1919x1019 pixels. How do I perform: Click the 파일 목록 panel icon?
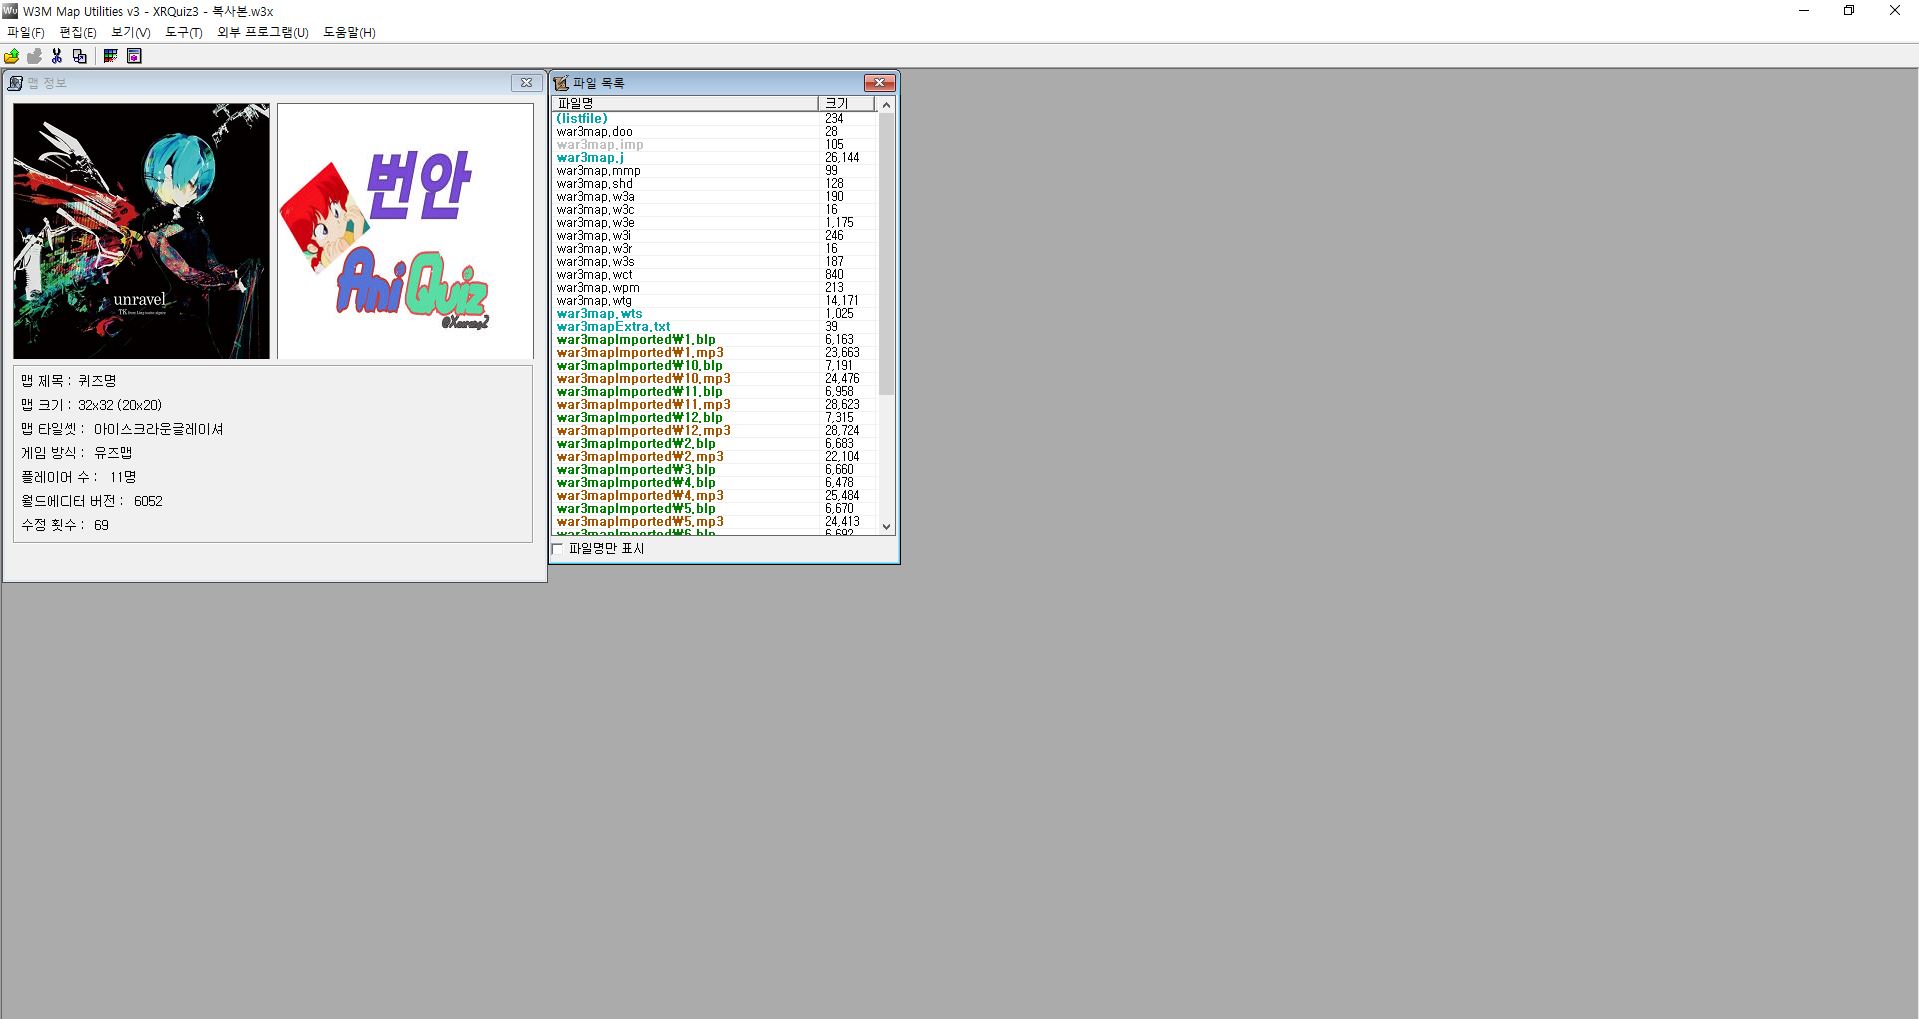[x=561, y=83]
